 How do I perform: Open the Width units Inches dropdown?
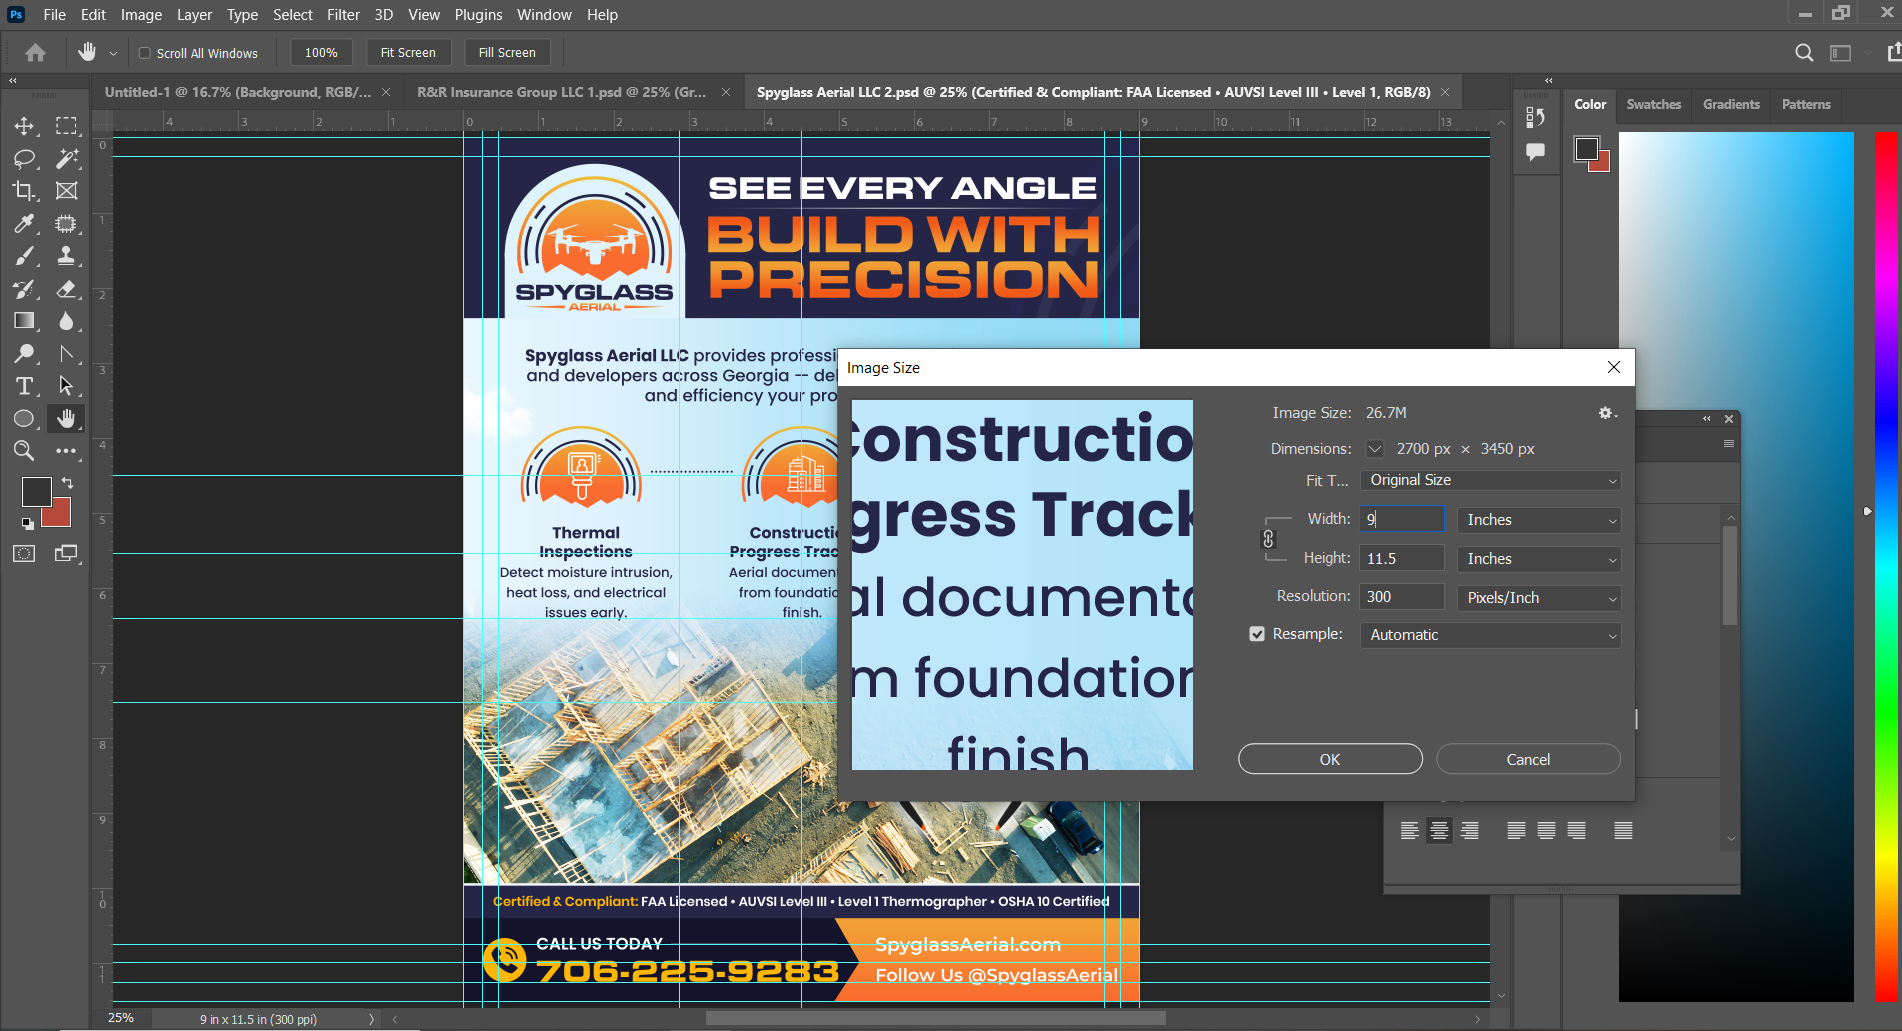pyautogui.click(x=1538, y=520)
